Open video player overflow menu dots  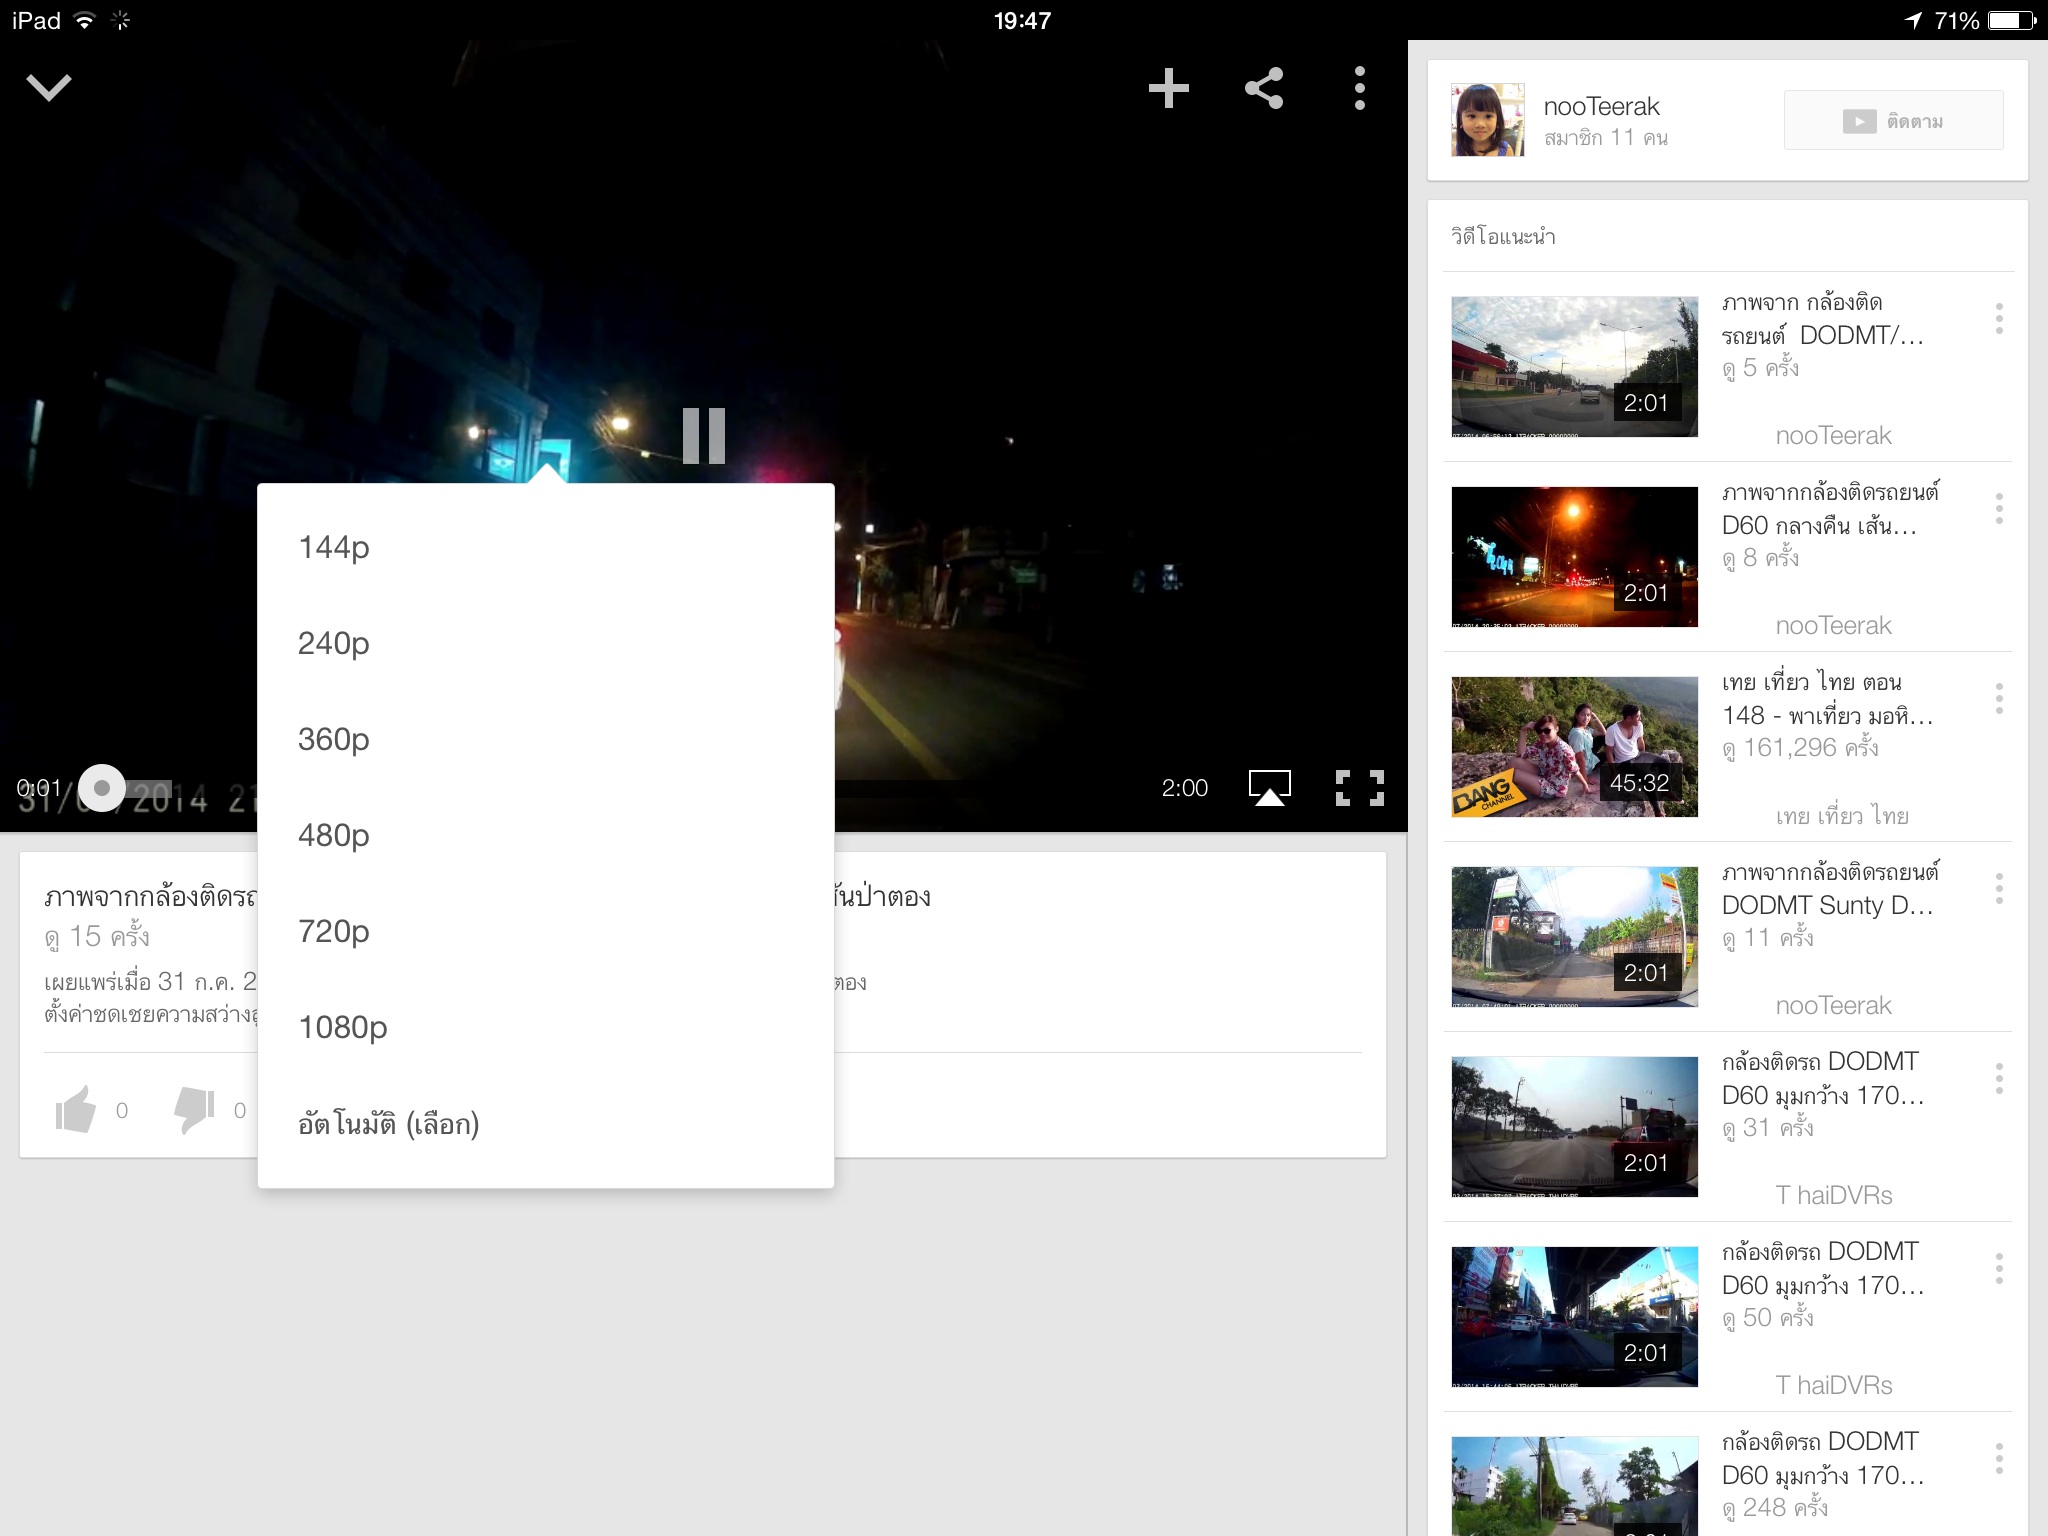[x=1359, y=88]
